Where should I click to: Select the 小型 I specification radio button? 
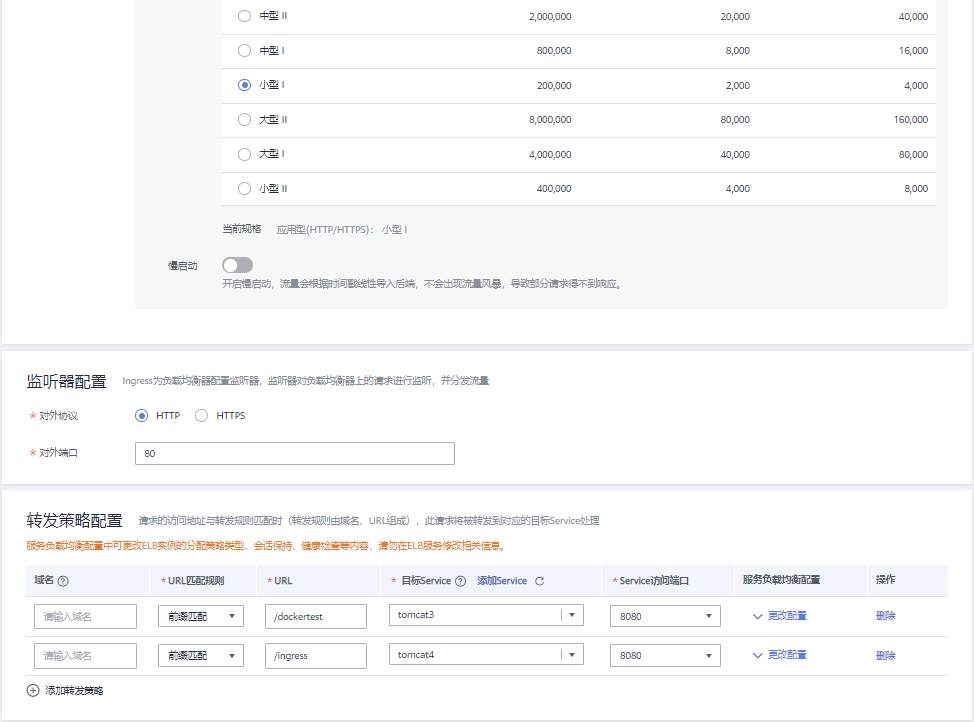pyautogui.click(x=244, y=85)
